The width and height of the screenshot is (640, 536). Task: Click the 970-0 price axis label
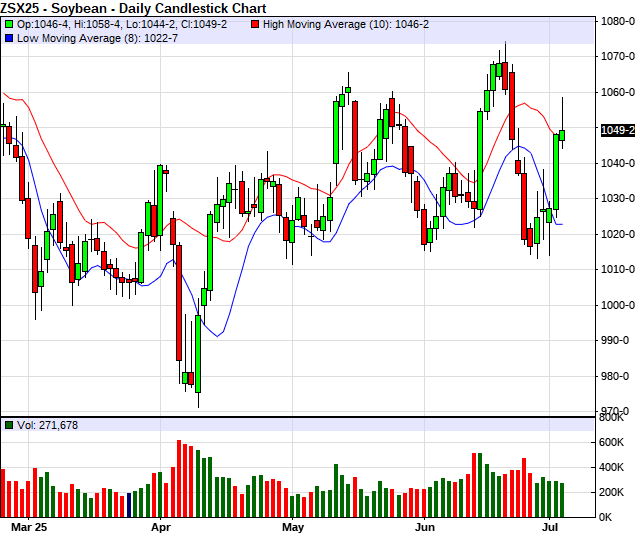[x=615, y=411]
